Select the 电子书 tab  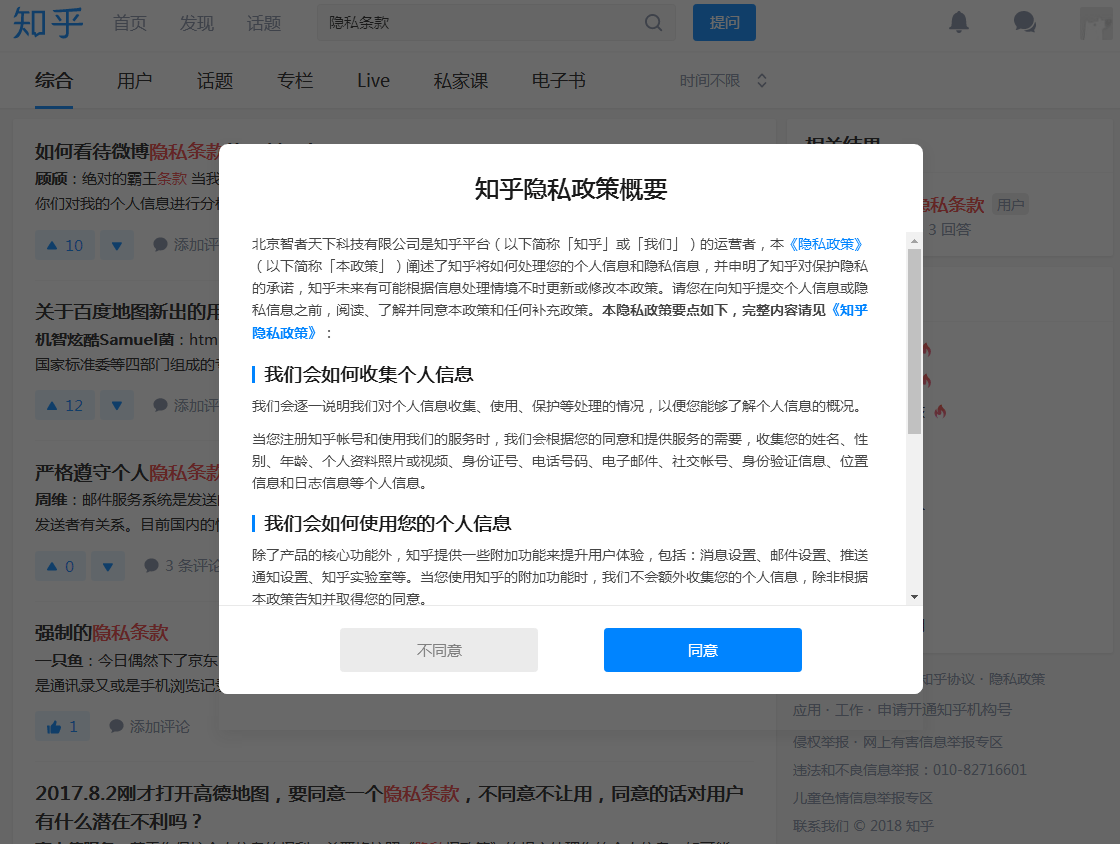(559, 81)
